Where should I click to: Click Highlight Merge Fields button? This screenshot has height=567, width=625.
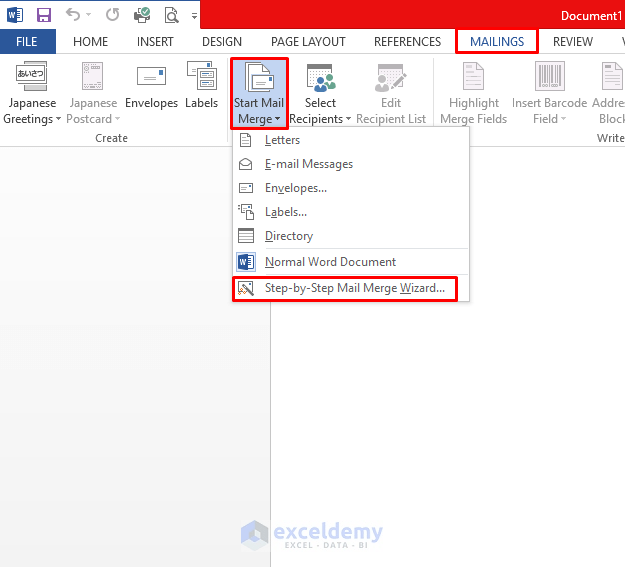click(474, 93)
